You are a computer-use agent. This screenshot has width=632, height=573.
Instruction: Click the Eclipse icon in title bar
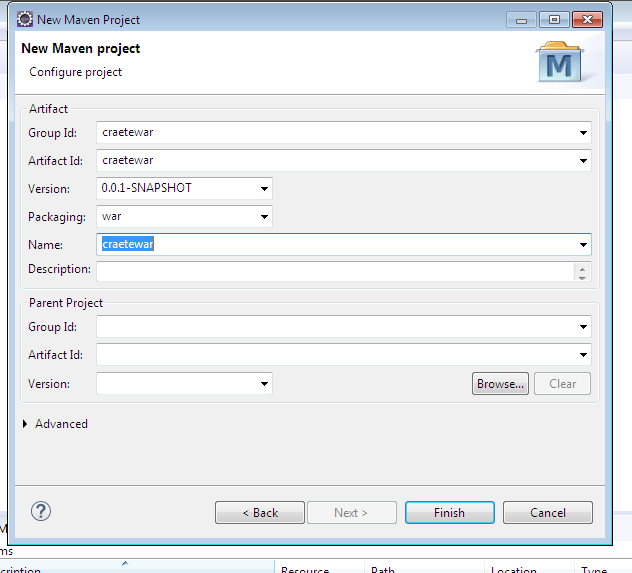pyautogui.click(x=25, y=19)
